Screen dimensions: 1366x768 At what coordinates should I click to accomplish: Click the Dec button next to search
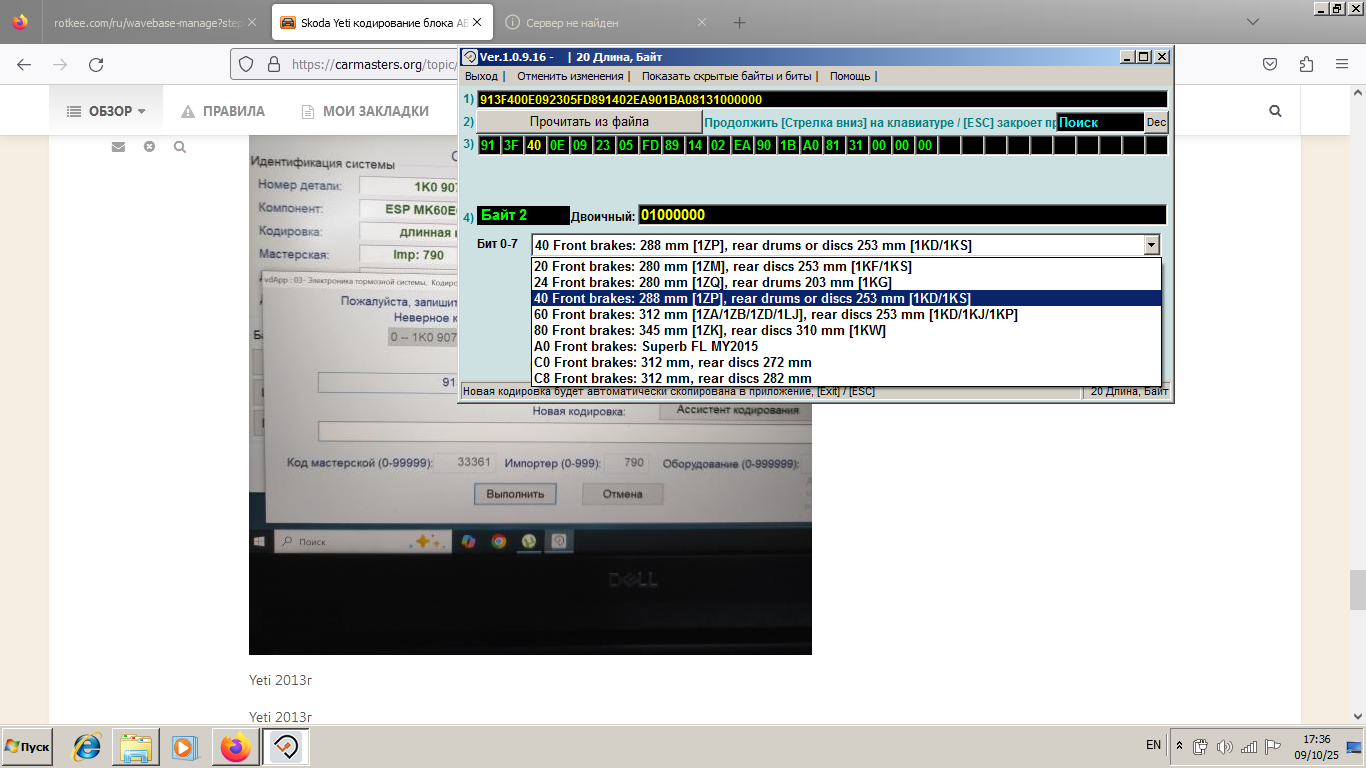pyautogui.click(x=1156, y=122)
